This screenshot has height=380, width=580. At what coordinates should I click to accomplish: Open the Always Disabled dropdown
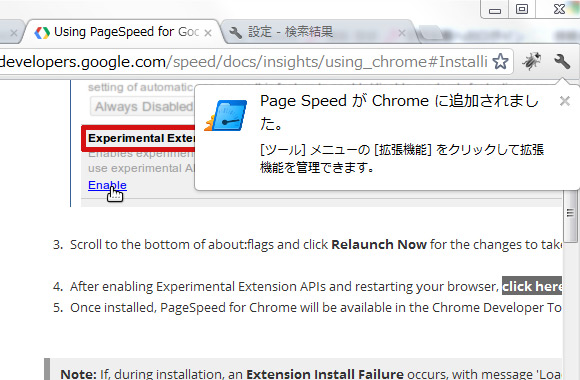point(142,107)
